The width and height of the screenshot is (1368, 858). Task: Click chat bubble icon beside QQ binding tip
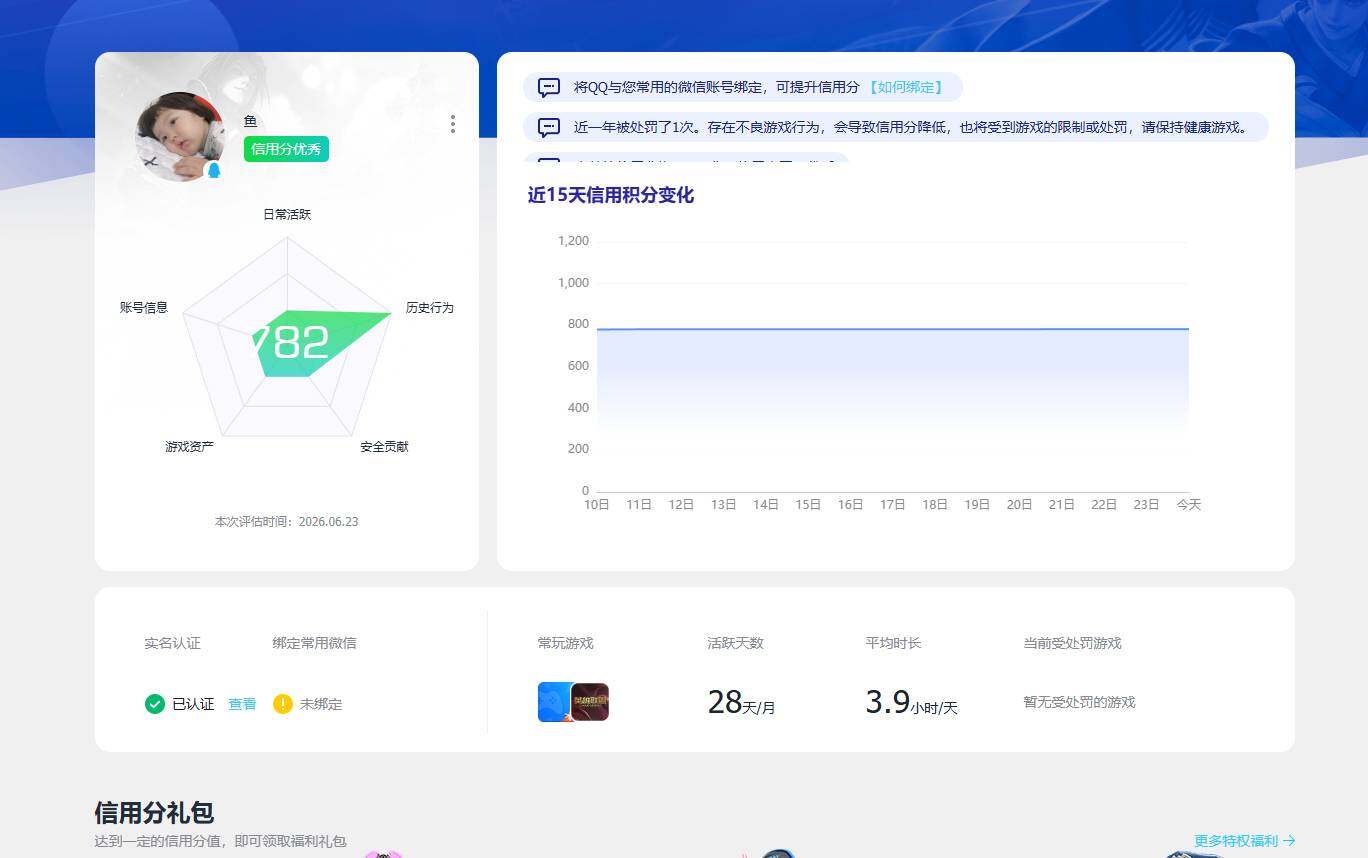pos(549,87)
